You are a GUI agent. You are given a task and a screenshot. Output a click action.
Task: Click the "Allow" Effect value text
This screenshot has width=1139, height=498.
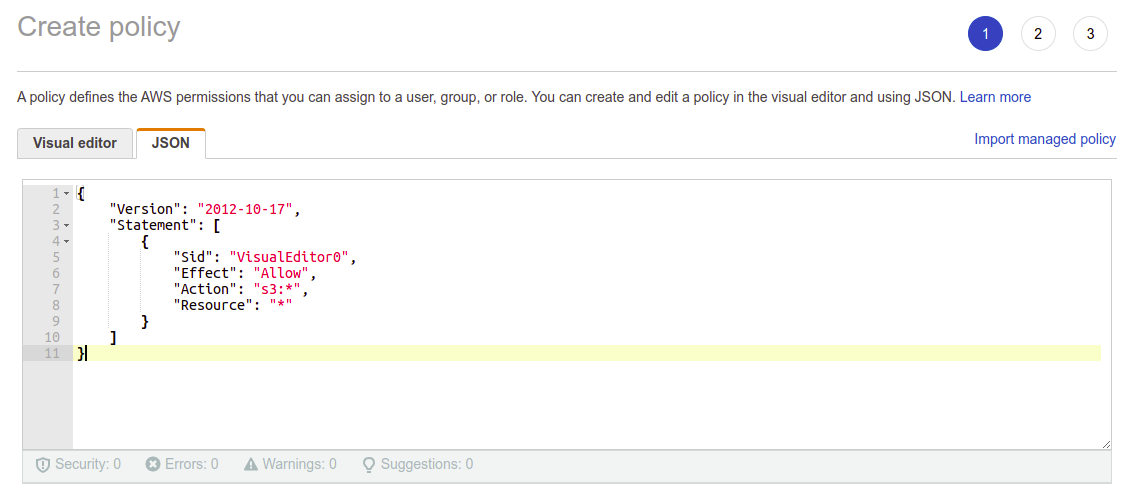click(x=285, y=273)
